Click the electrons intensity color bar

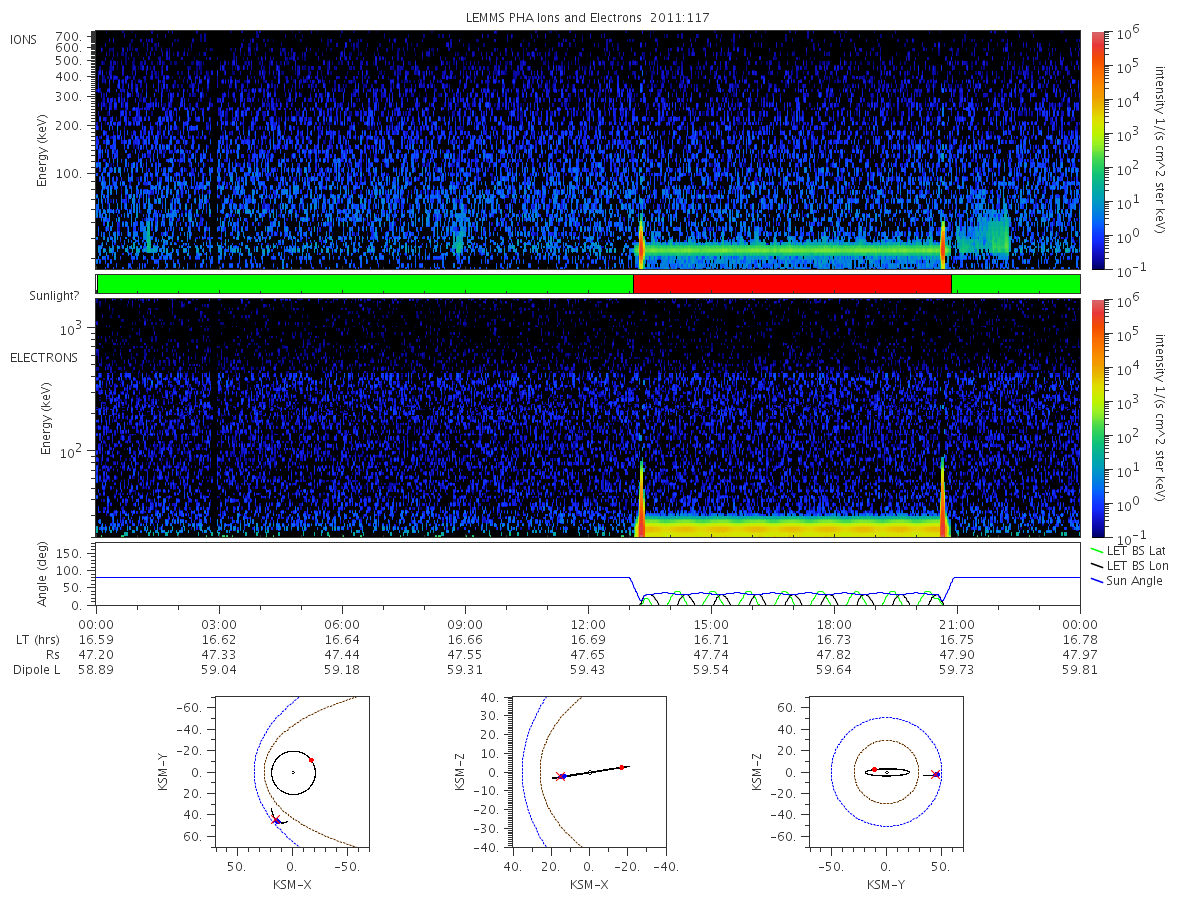[1097, 417]
